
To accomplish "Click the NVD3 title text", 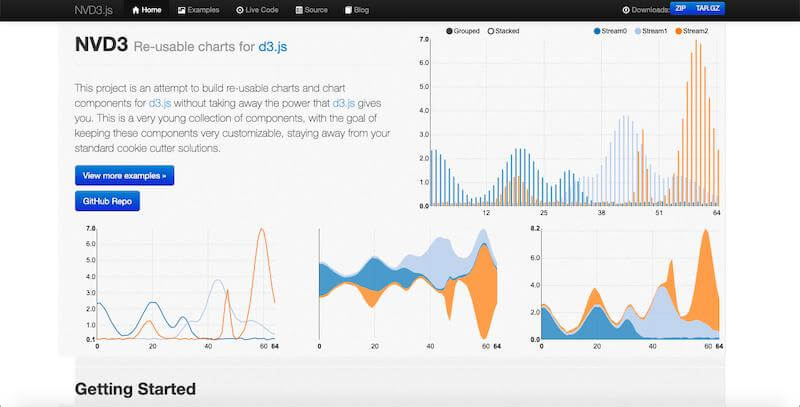I will coord(101,45).
